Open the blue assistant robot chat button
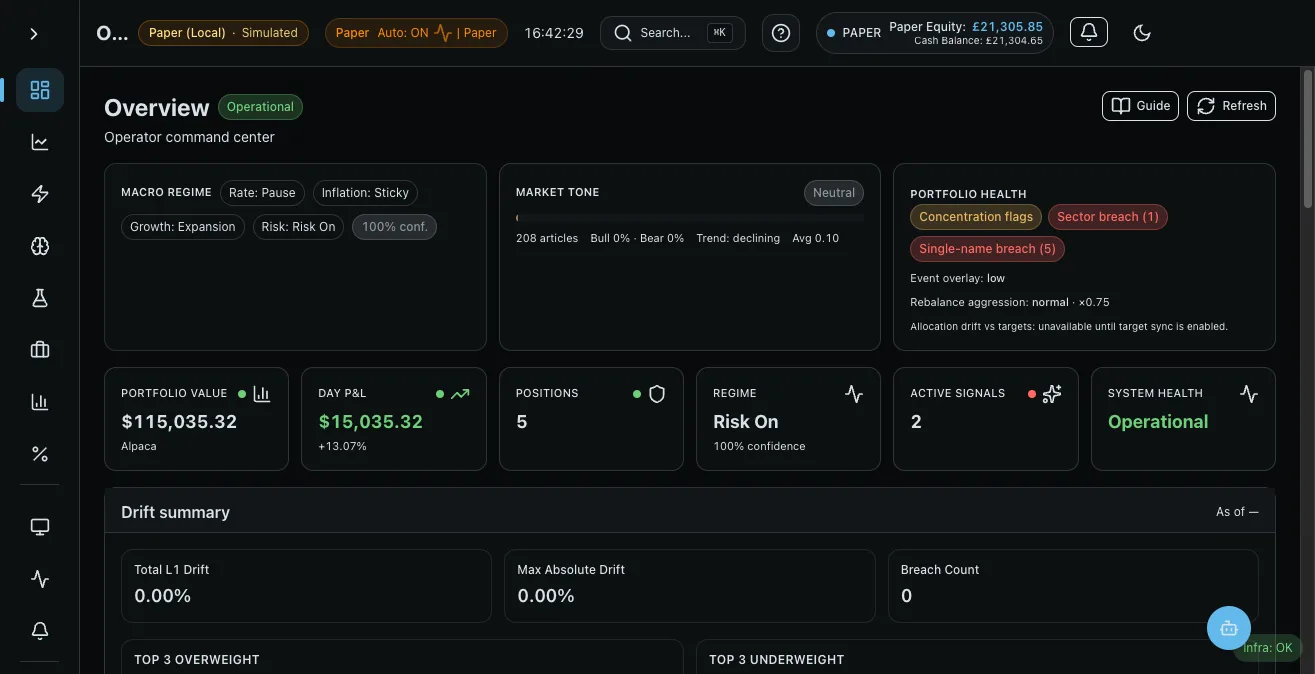The height and width of the screenshot is (674, 1315). 1229,628
